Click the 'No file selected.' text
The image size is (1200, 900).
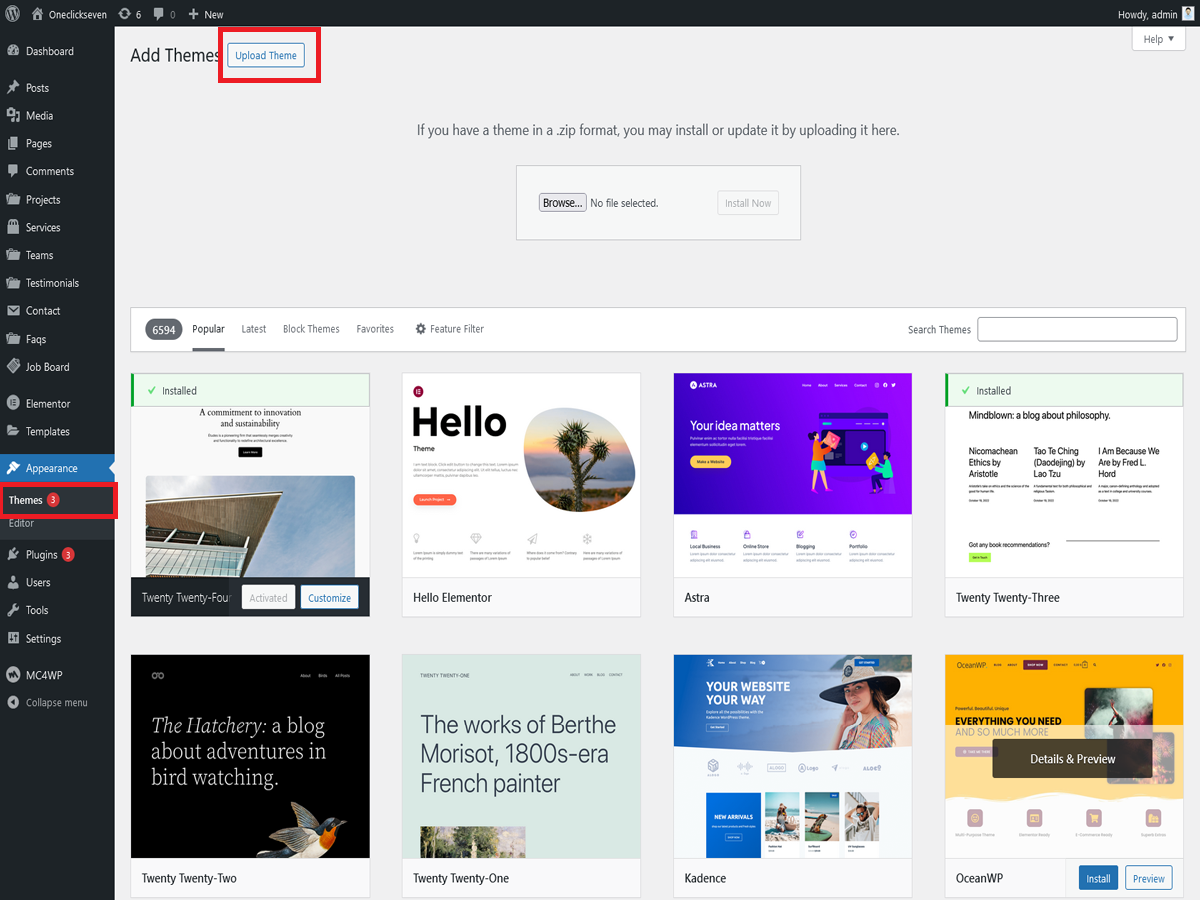[624, 203]
